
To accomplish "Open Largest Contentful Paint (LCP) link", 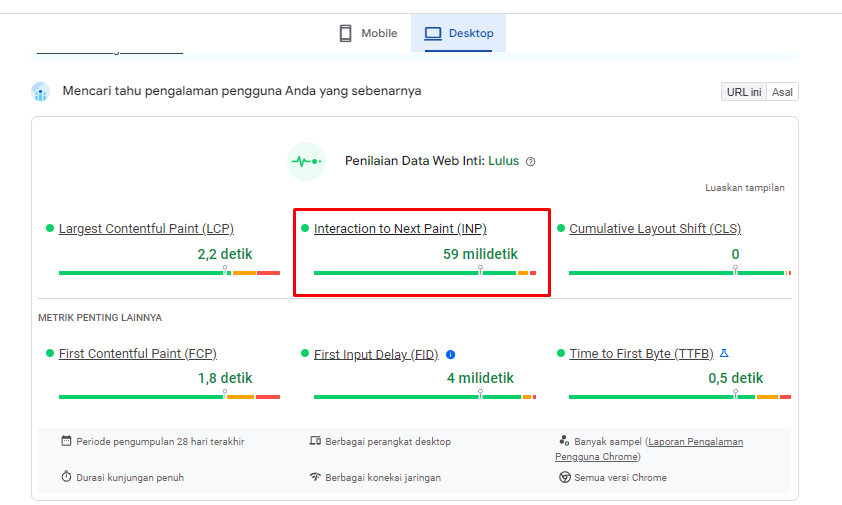I will [x=146, y=228].
